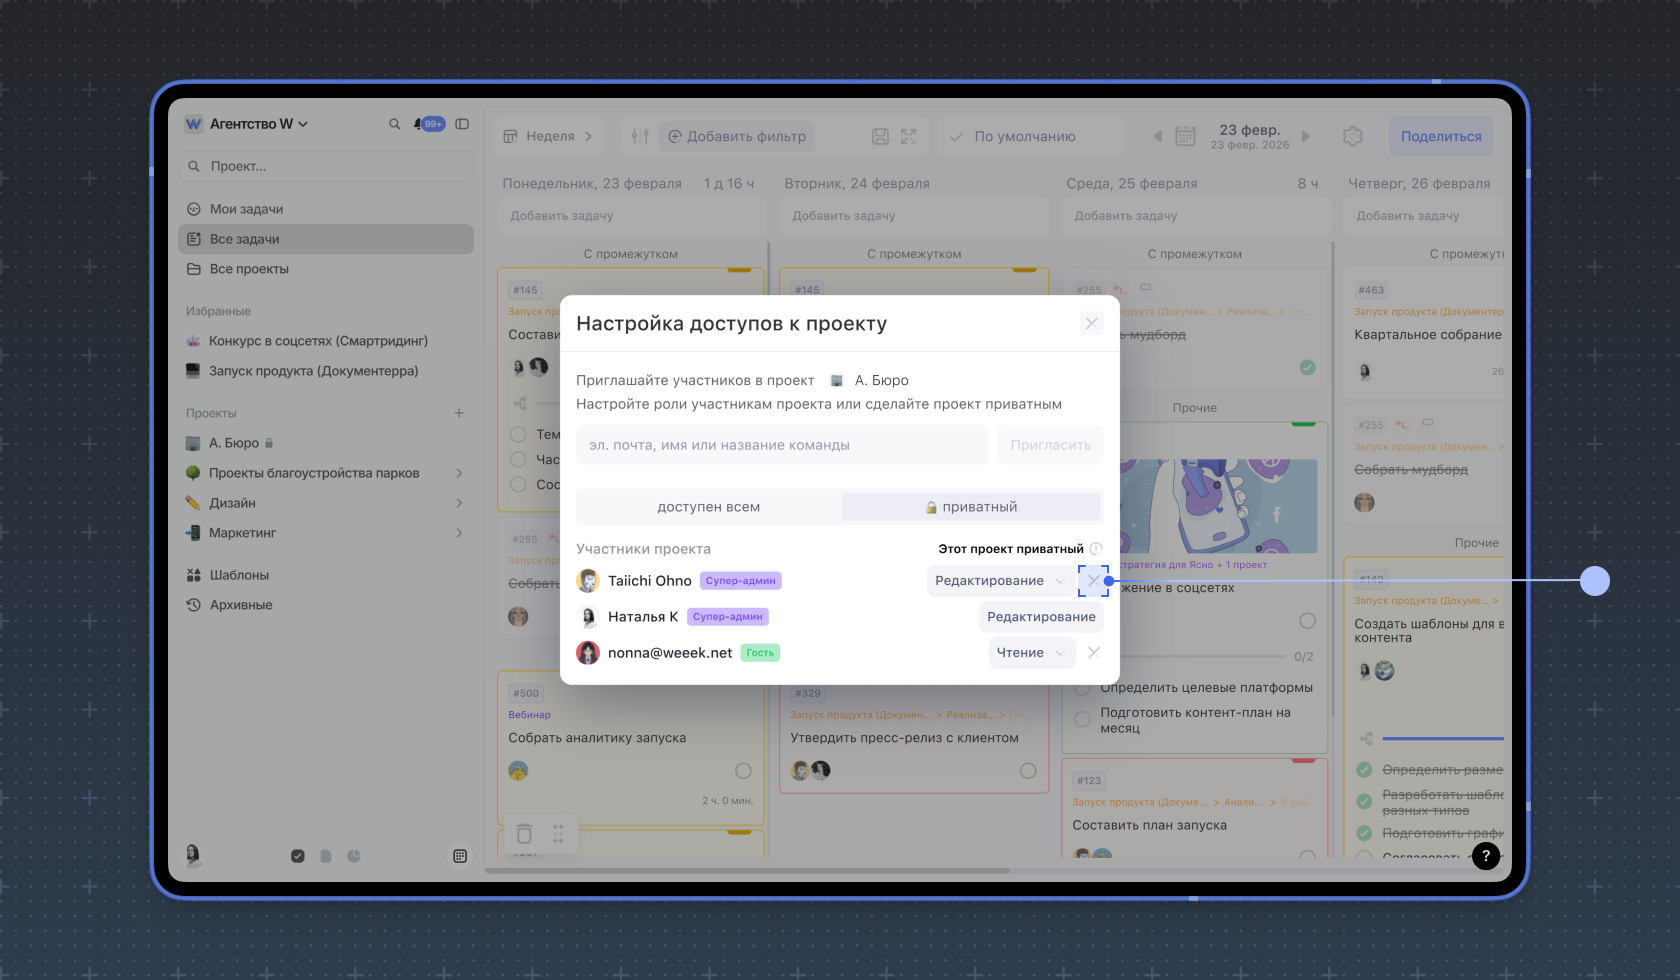The width and height of the screenshot is (1680, 980).
Task: Click the email or team name invite field
Action: pos(781,445)
